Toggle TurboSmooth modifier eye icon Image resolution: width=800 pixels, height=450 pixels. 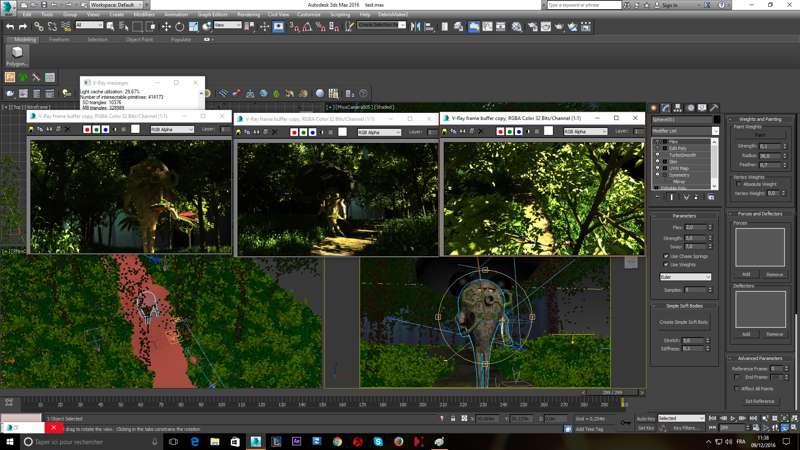657,155
